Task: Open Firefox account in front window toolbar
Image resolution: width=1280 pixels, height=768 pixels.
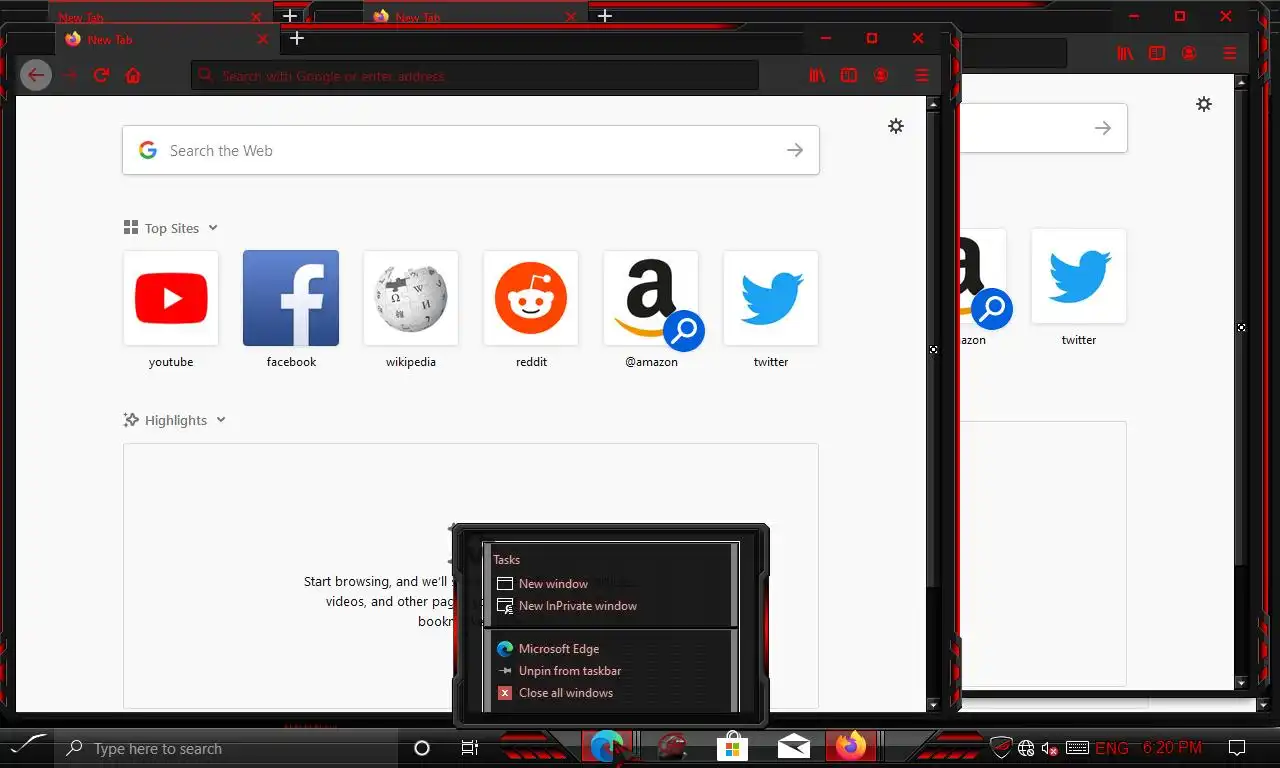Action: pyautogui.click(x=881, y=75)
